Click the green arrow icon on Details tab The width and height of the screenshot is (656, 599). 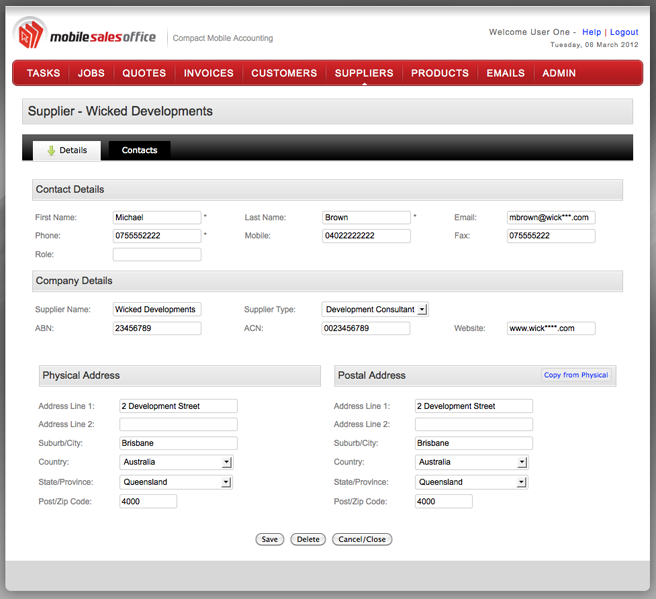click(x=51, y=151)
